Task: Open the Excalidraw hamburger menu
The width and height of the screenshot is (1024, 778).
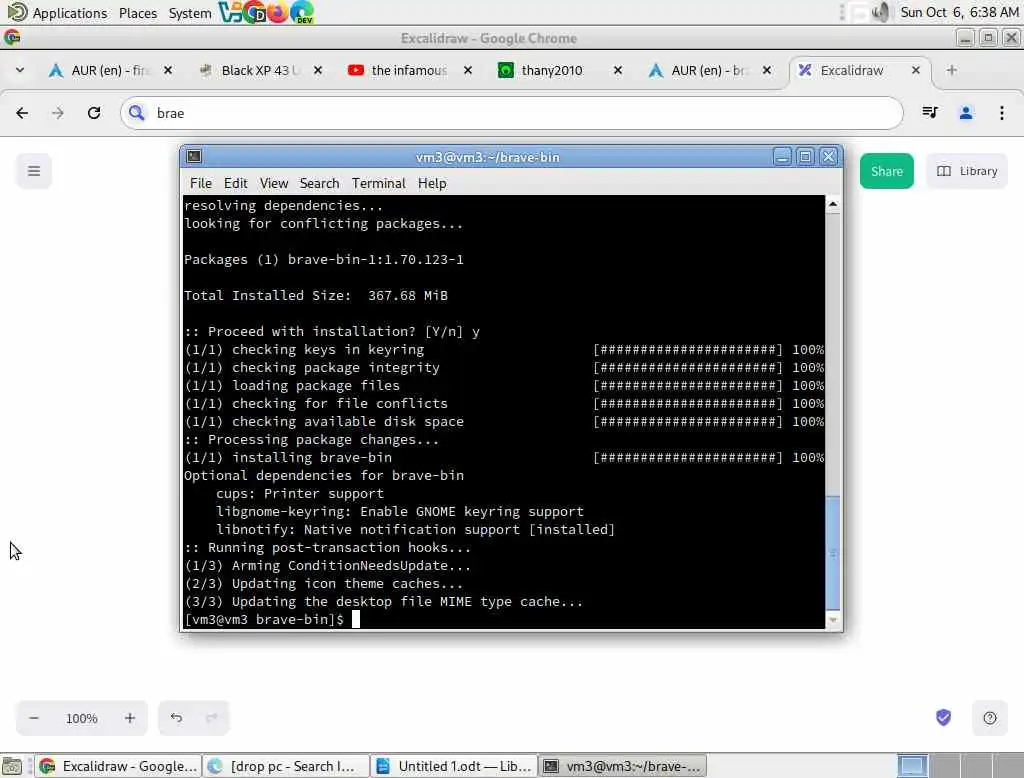Action: click(x=34, y=171)
